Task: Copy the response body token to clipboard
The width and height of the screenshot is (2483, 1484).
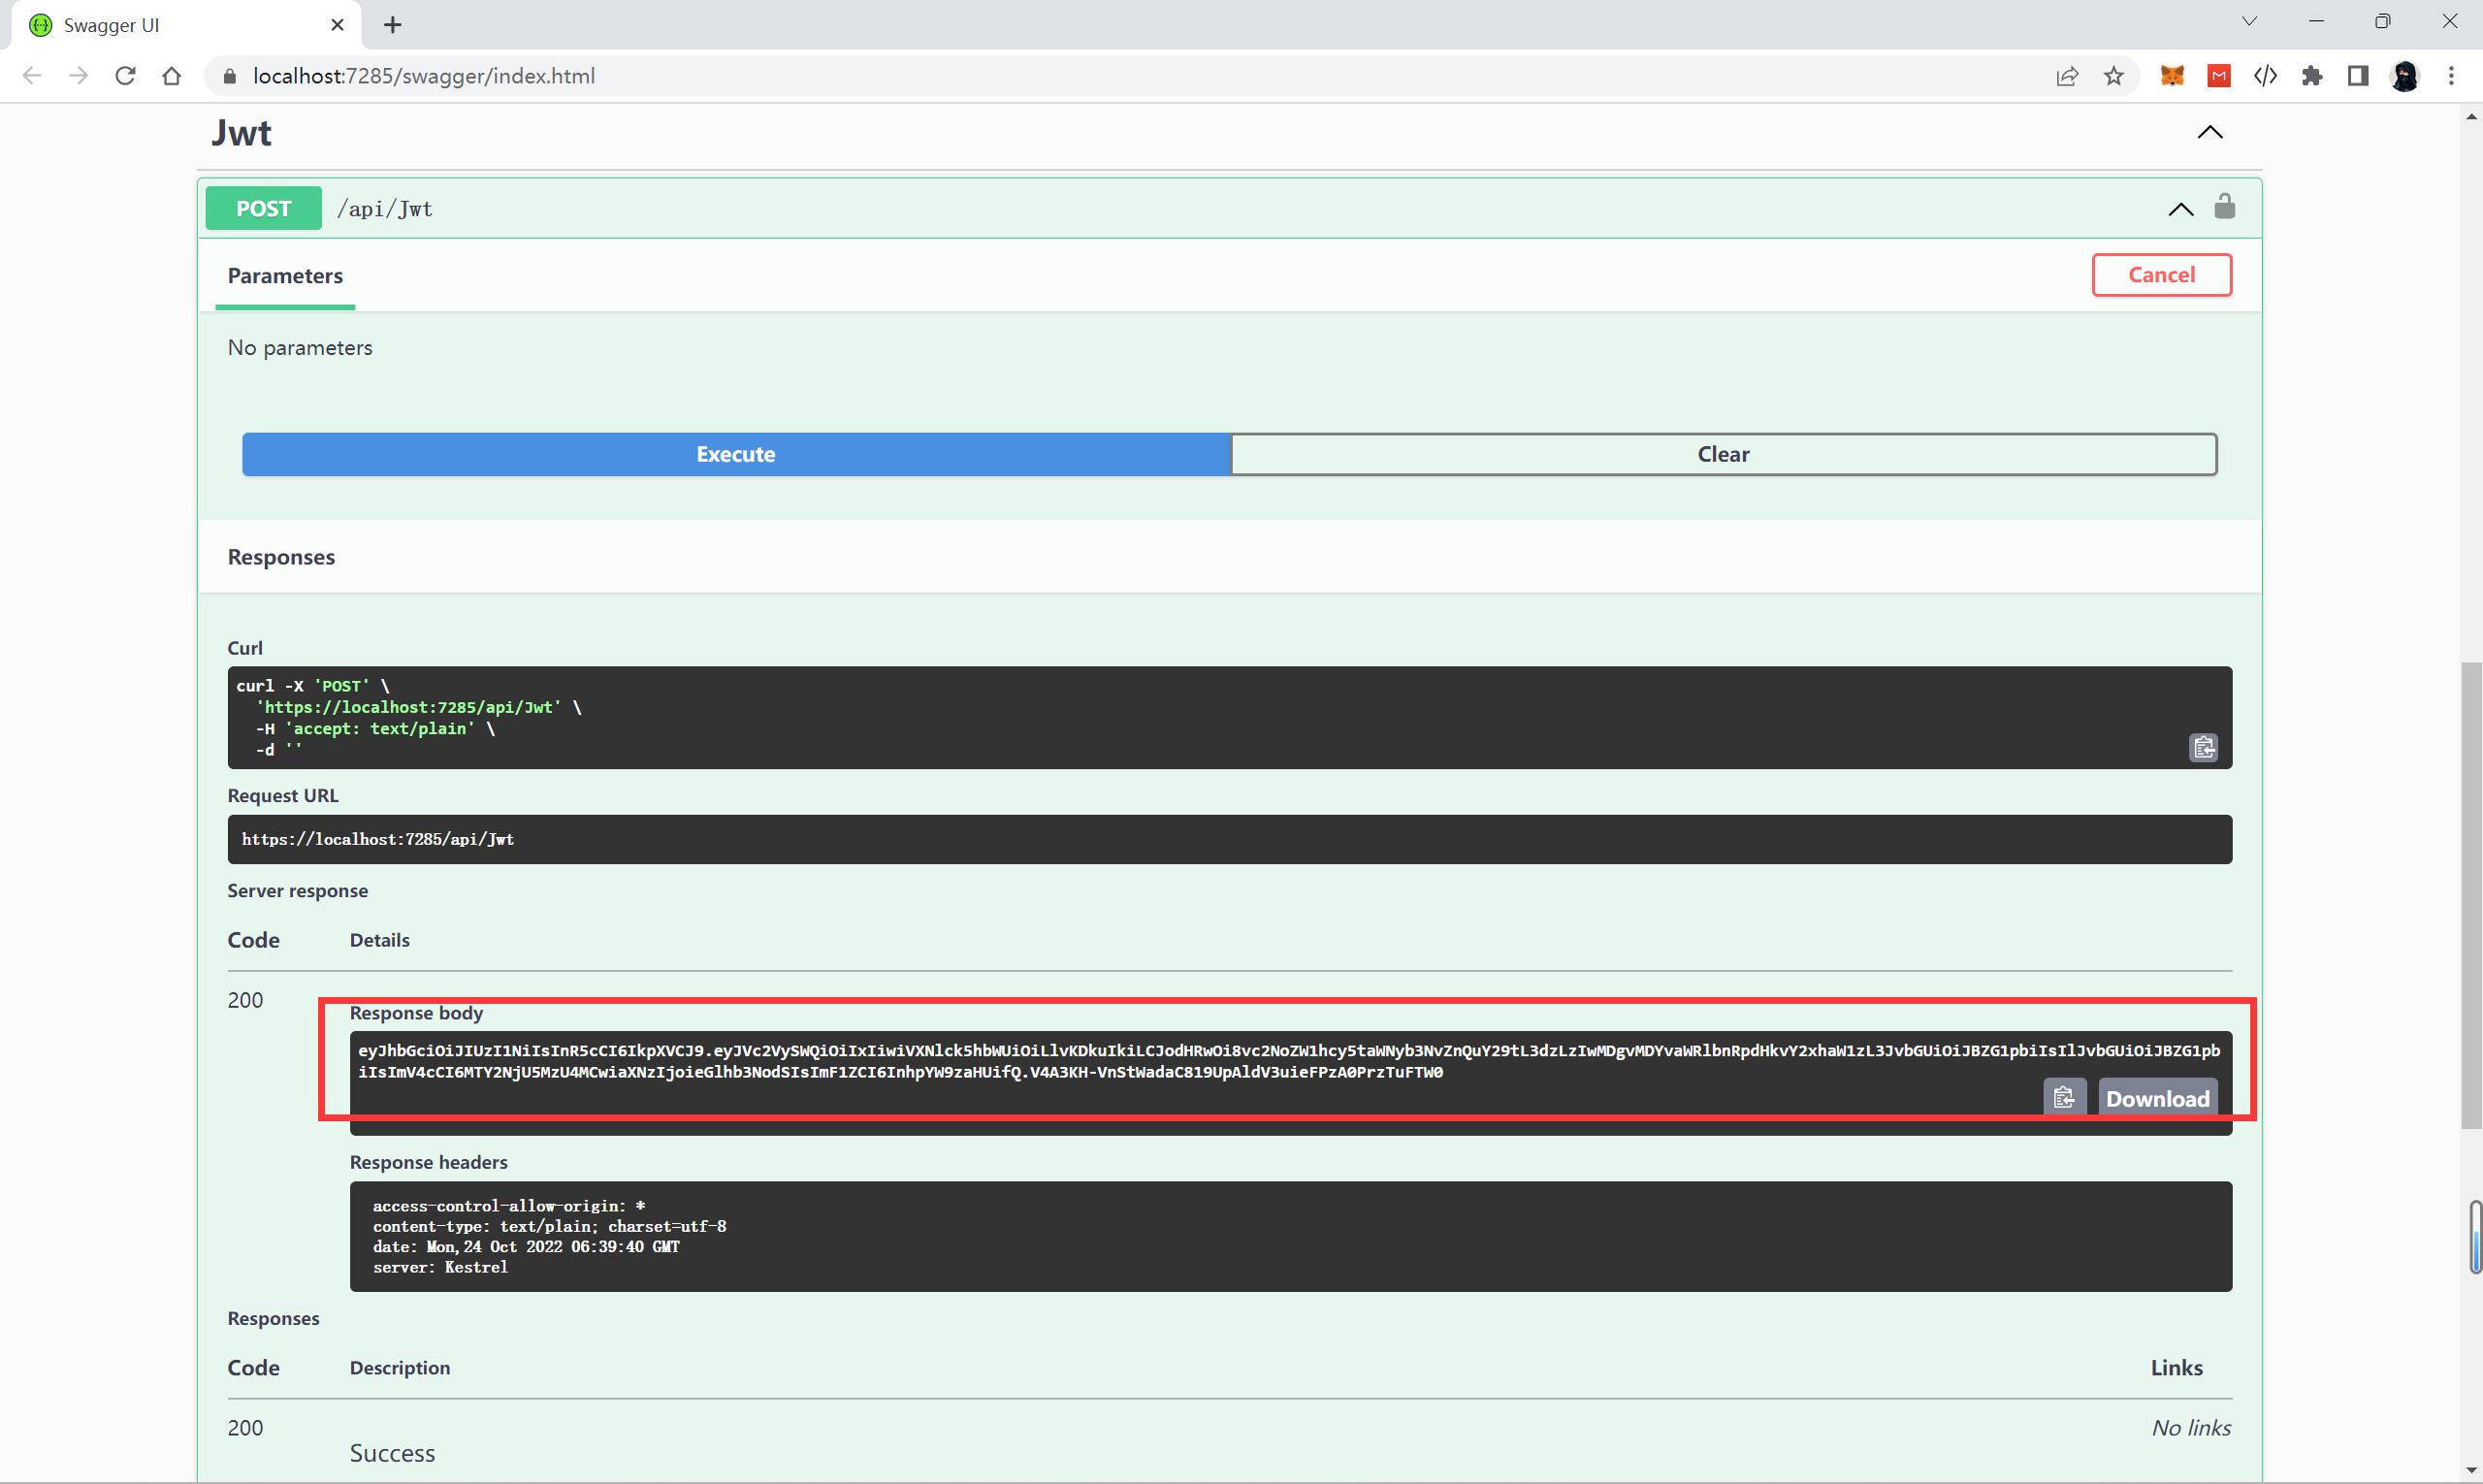Action: point(2063,1098)
